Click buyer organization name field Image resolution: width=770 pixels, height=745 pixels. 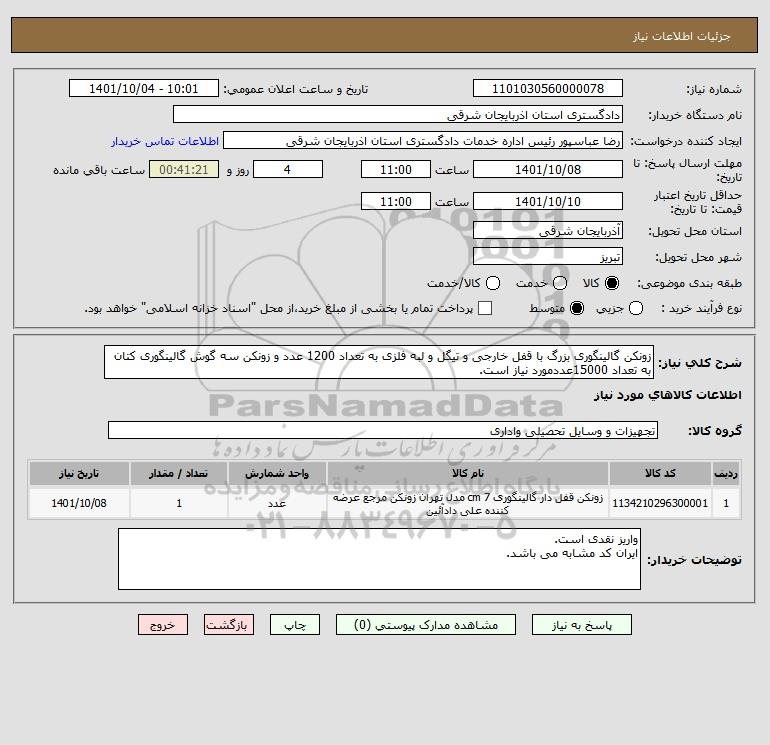[x=398, y=114]
